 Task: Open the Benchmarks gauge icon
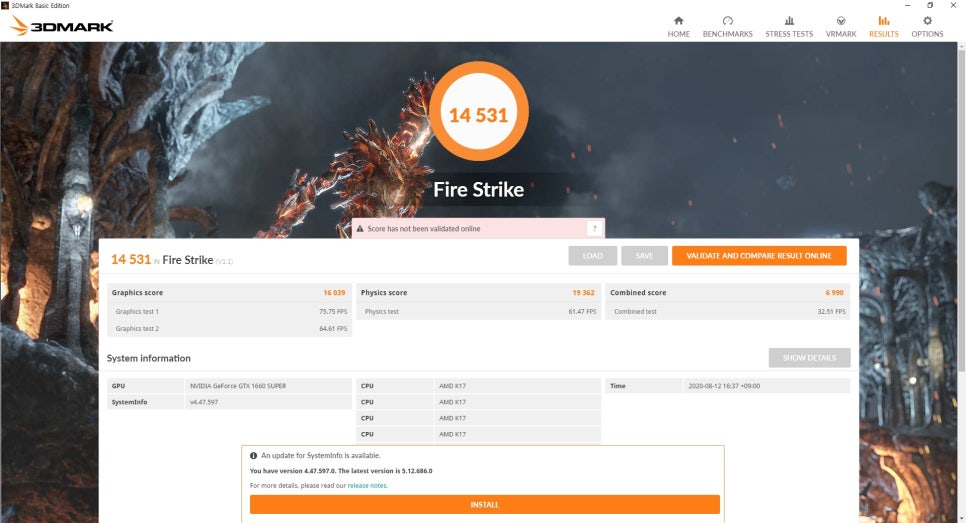(x=728, y=21)
